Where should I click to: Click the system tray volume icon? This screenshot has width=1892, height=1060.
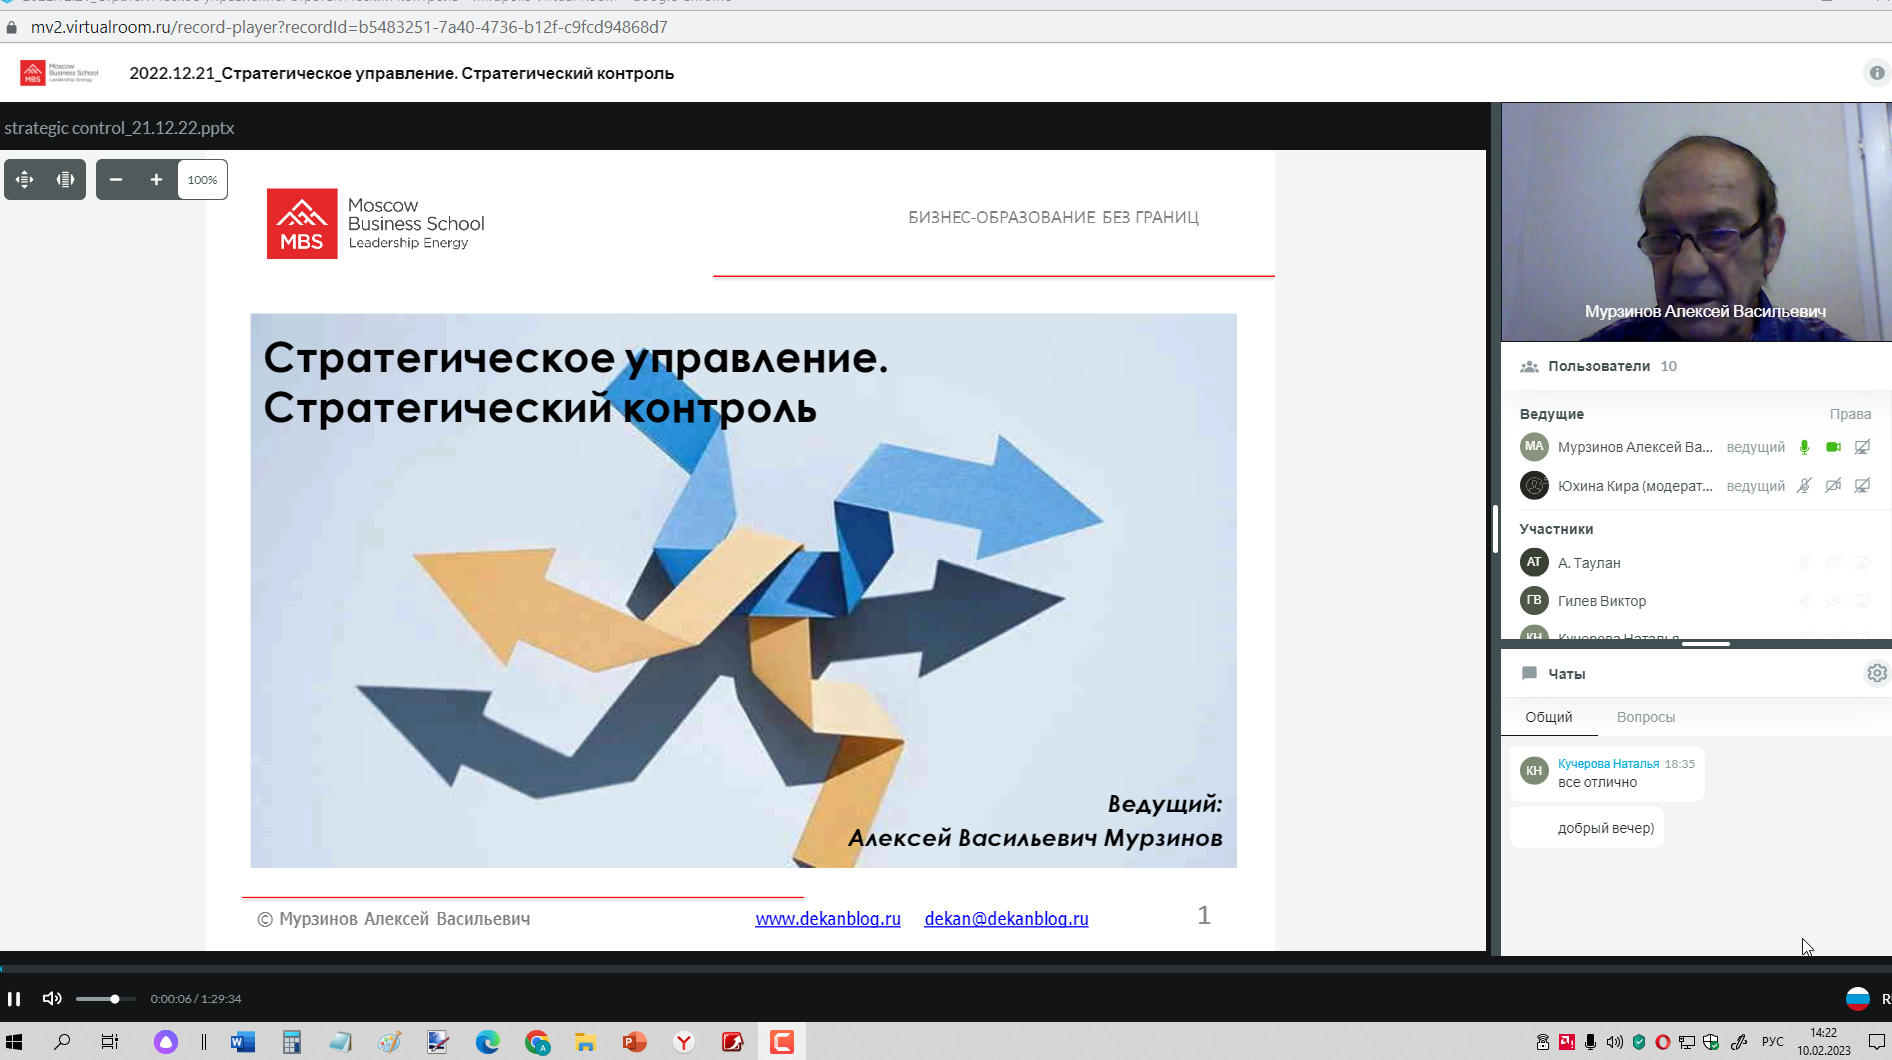coord(1614,1042)
